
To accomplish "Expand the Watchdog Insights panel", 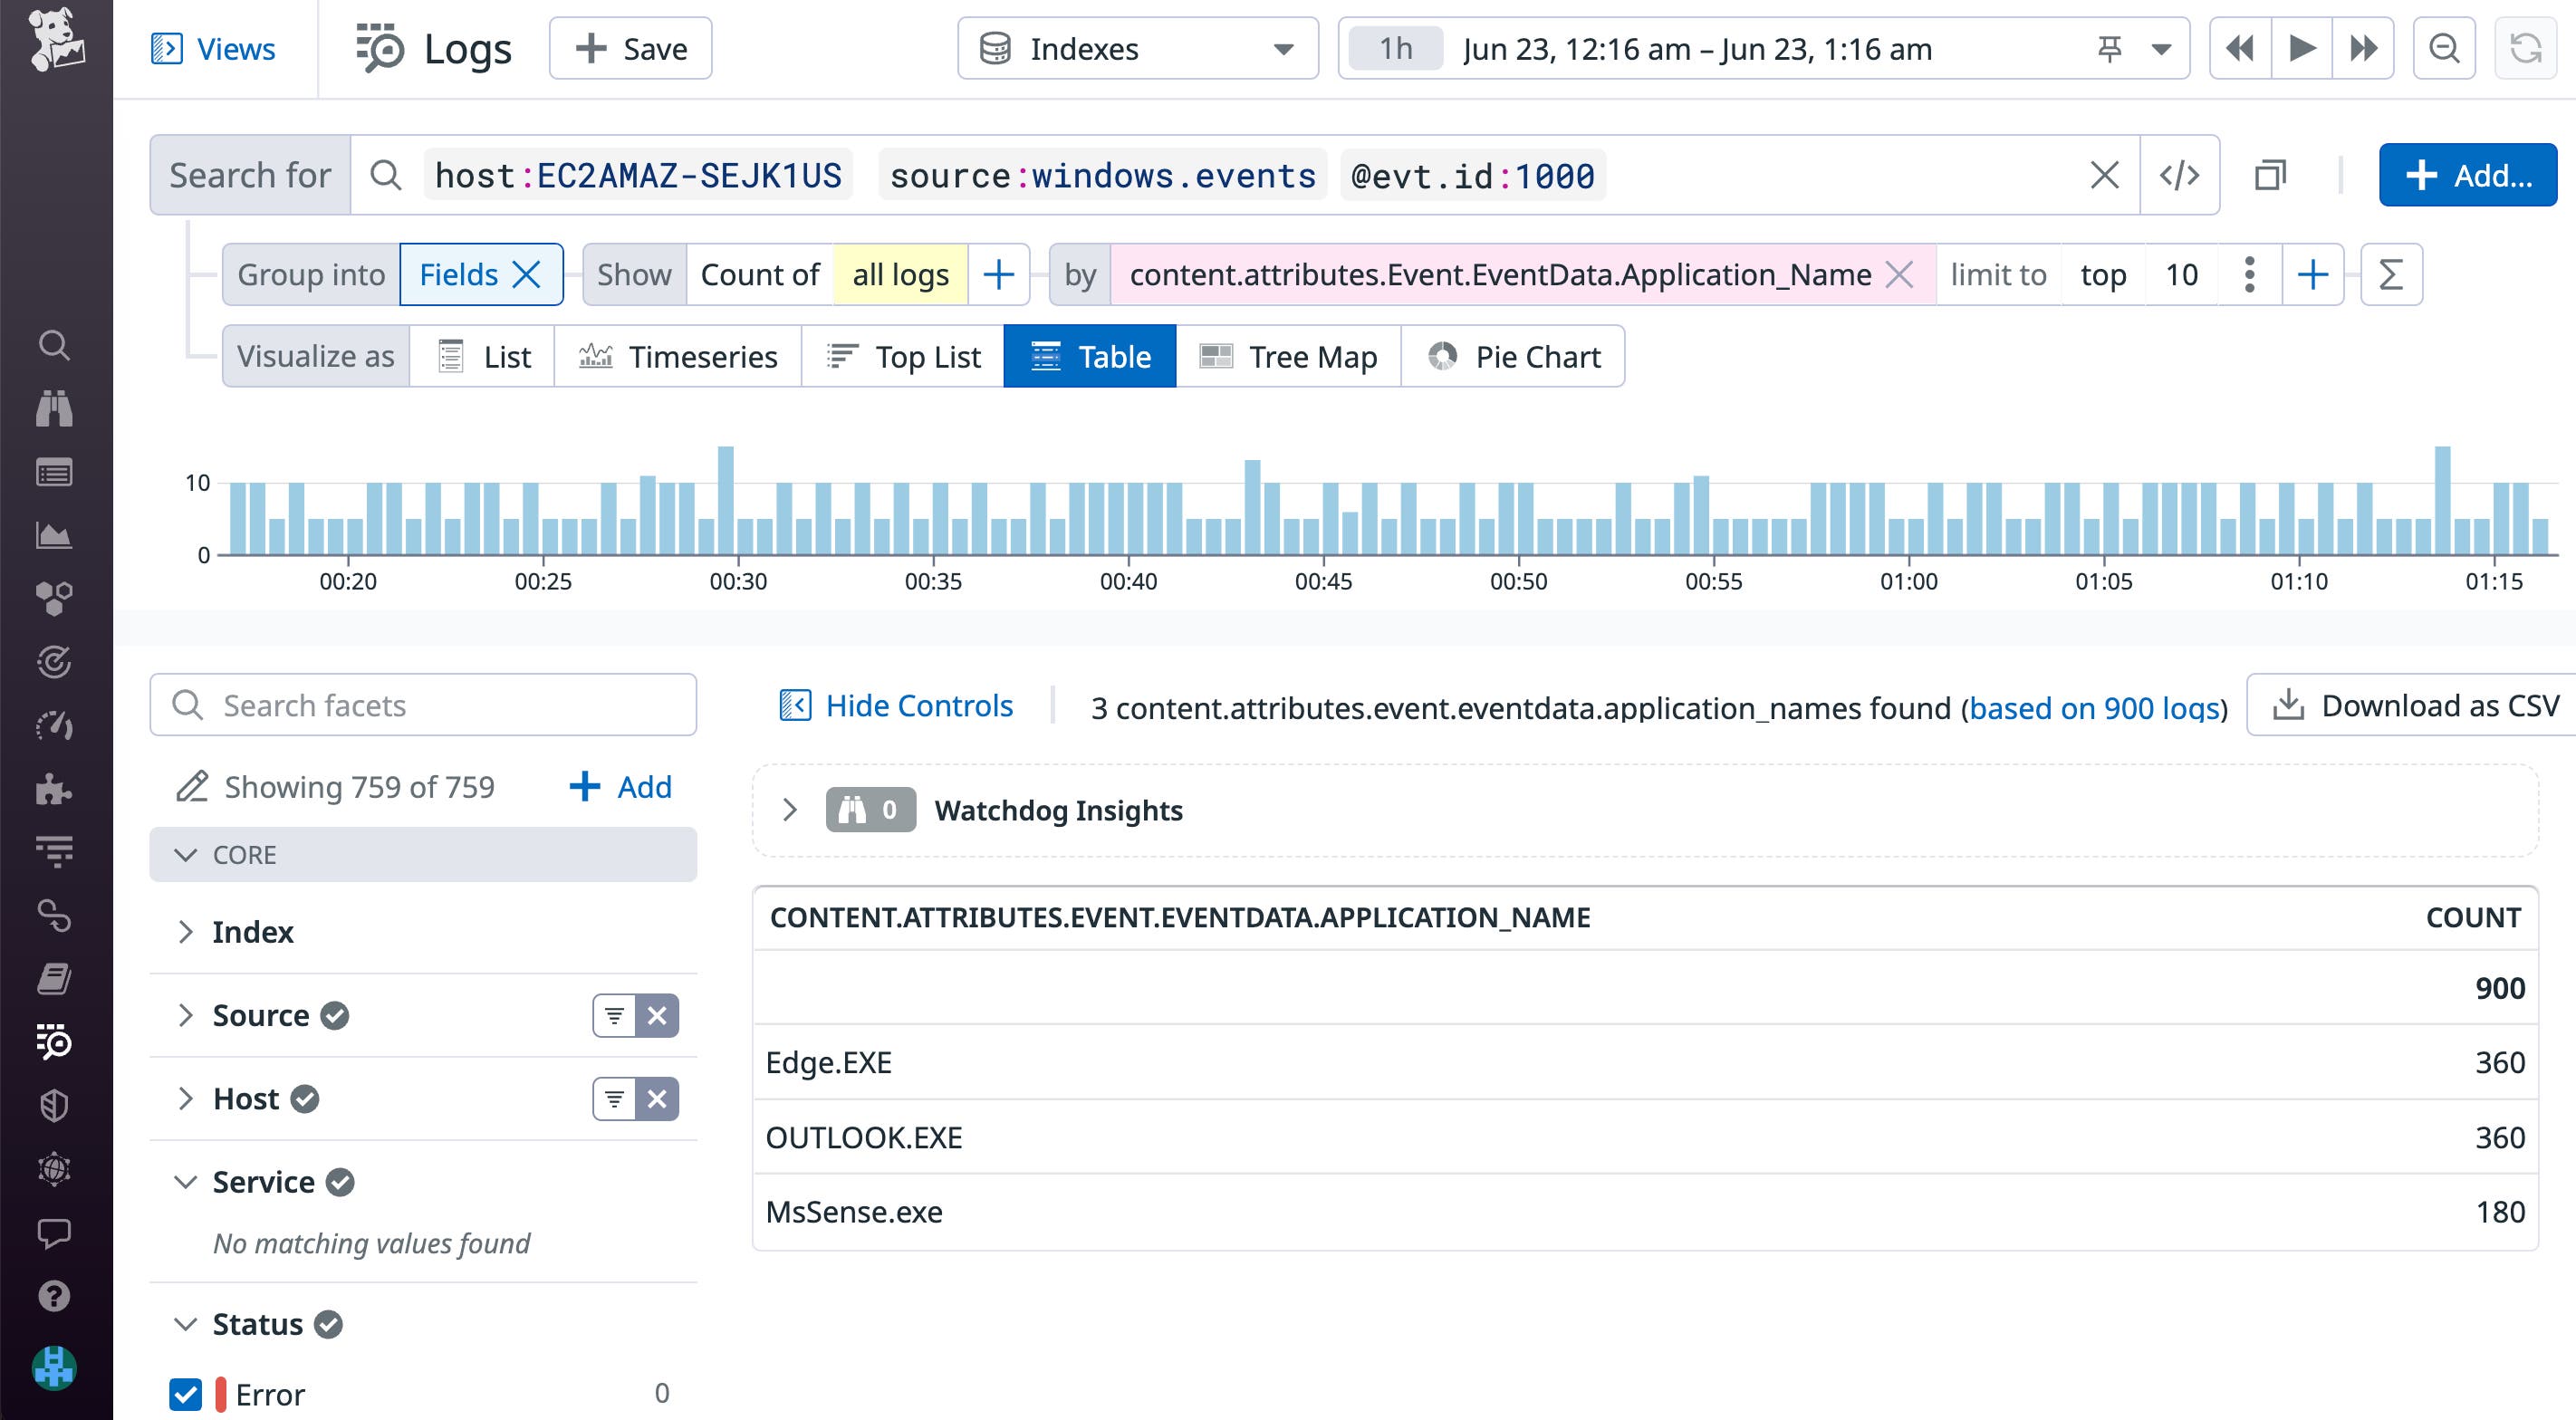I will (791, 810).
